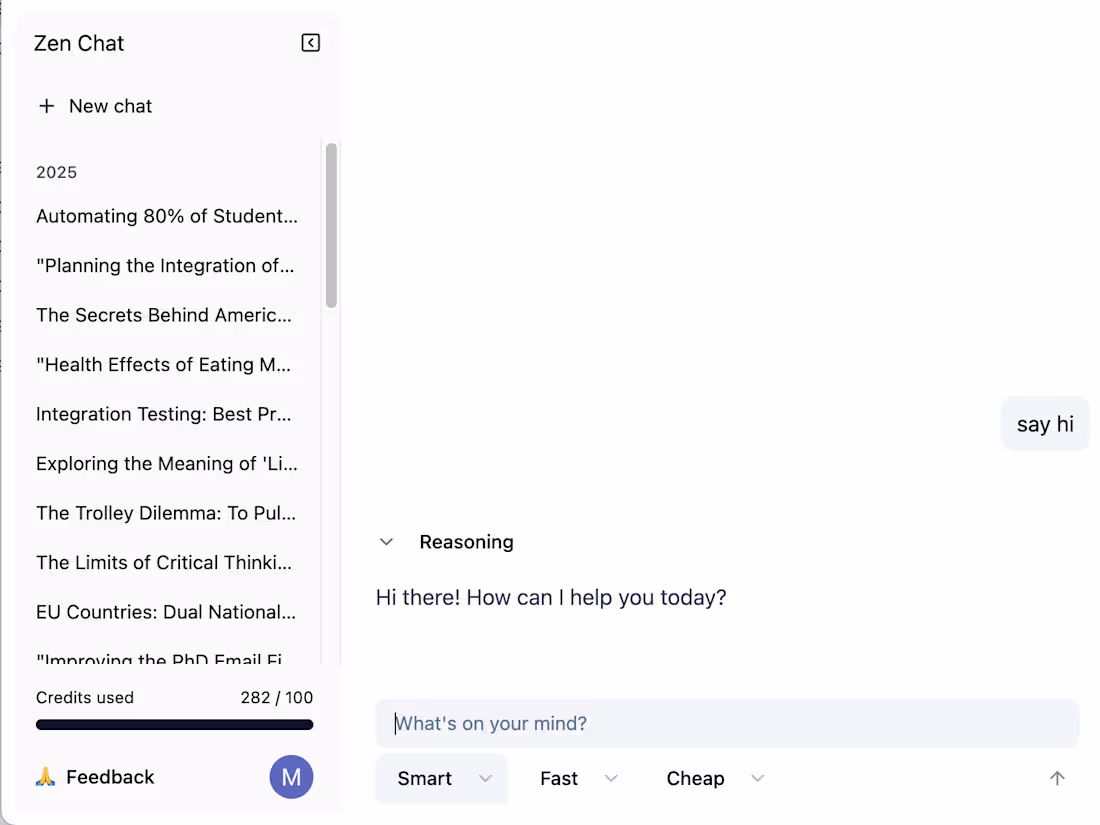Click the 'say hi' message bubble
This screenshot has width=1100, height=825.
pos(1045,424)
